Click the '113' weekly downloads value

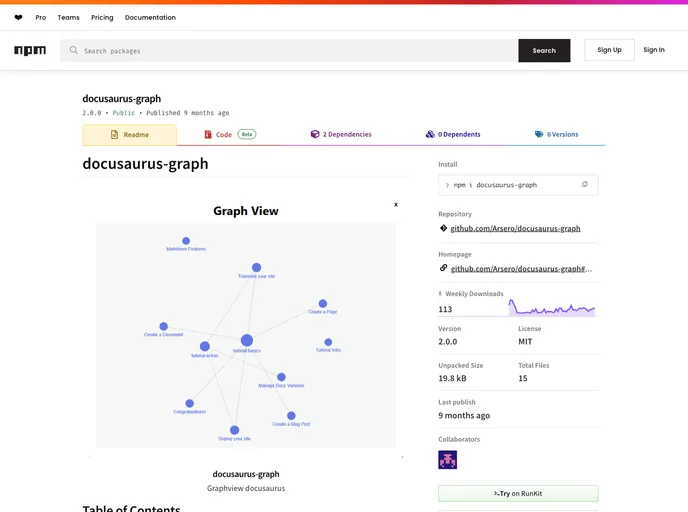(x=445, y=309)
